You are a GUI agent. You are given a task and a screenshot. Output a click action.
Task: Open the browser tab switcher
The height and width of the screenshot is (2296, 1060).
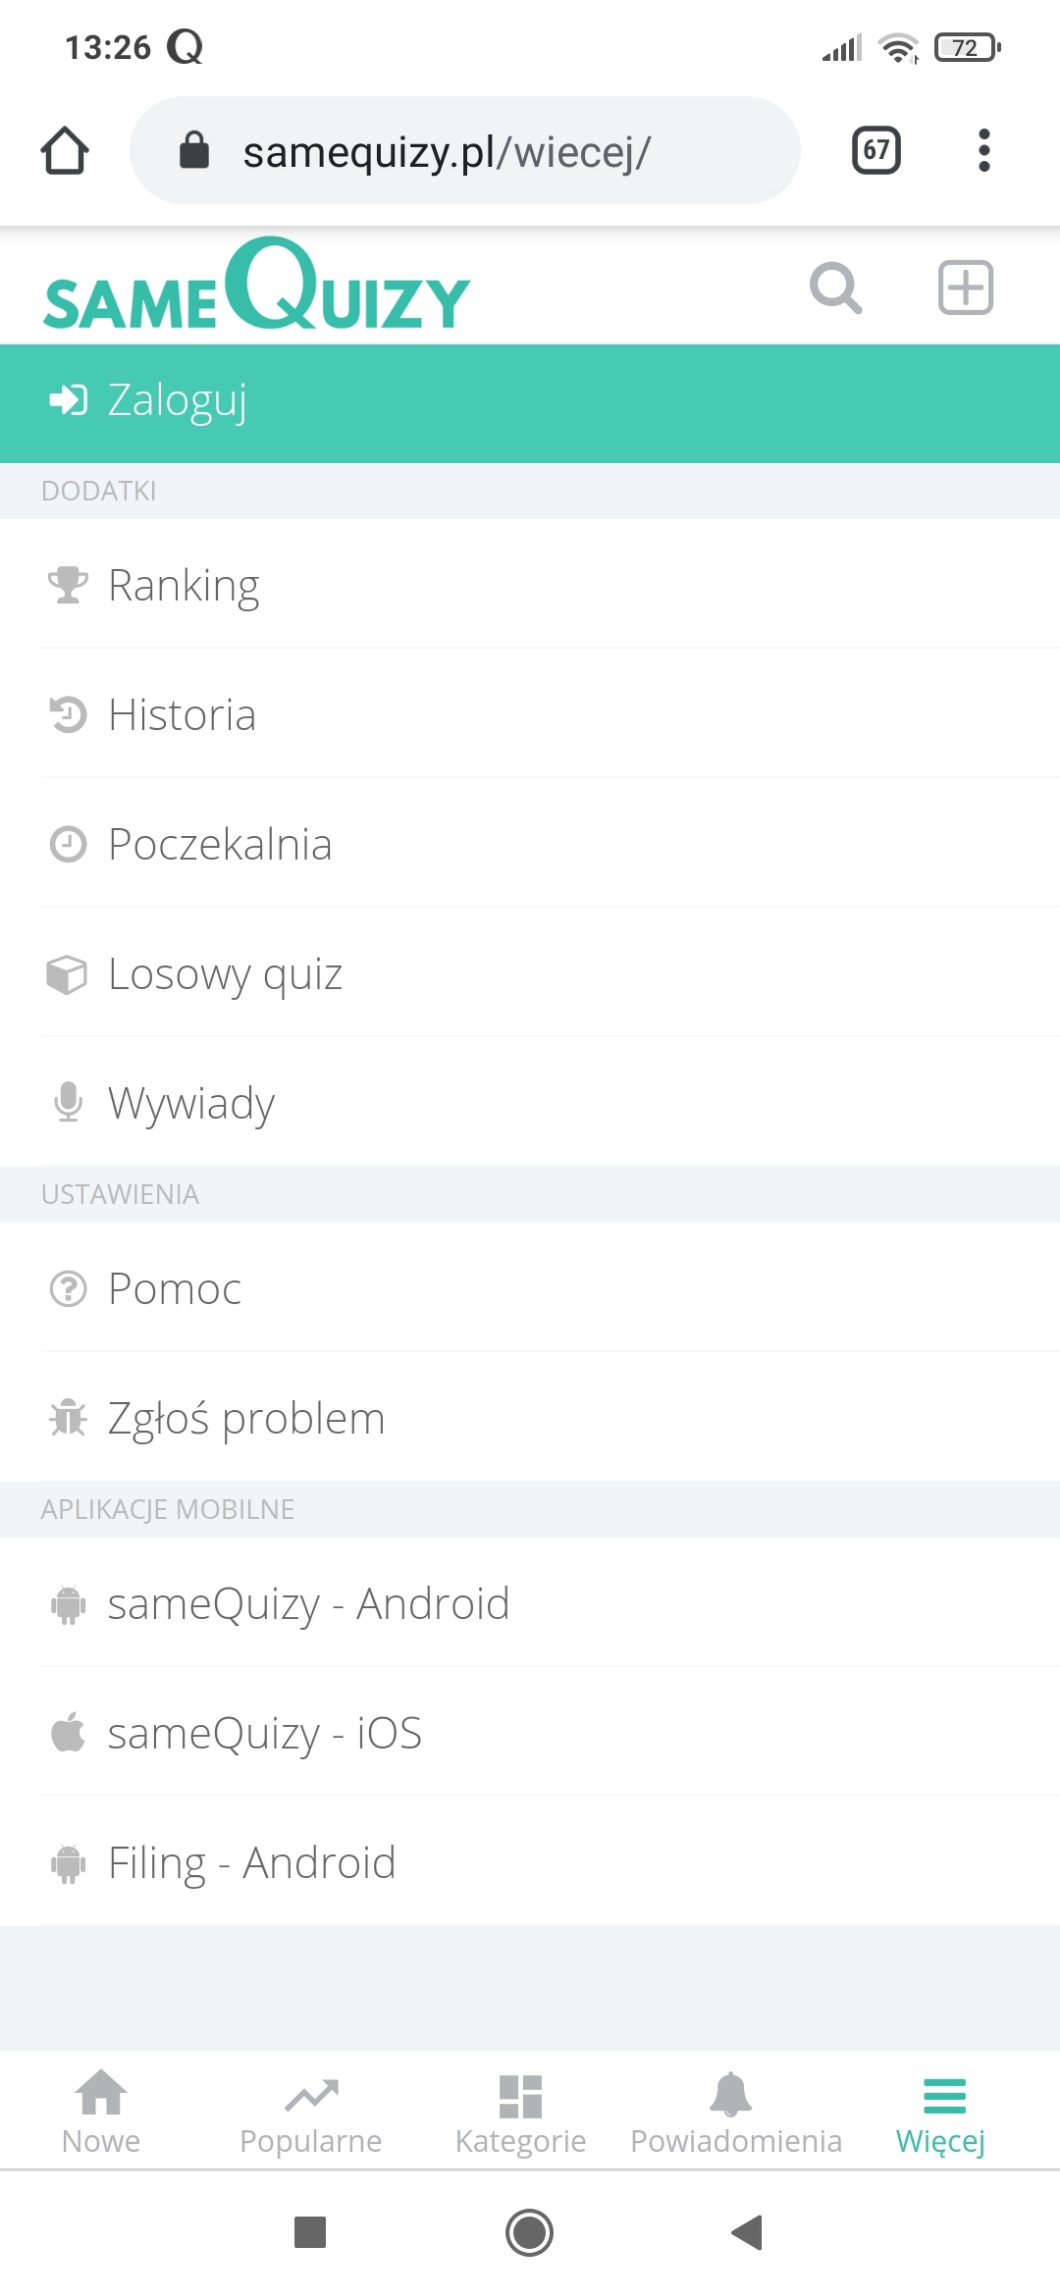point(876,151)
